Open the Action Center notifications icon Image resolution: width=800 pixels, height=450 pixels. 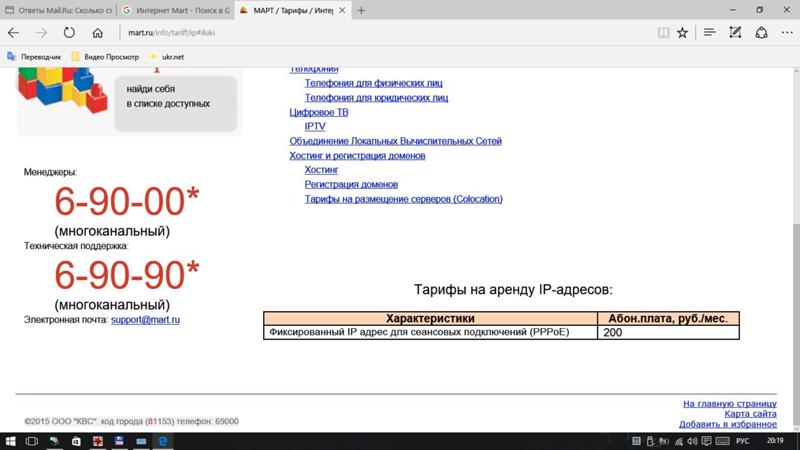point(706,441)
